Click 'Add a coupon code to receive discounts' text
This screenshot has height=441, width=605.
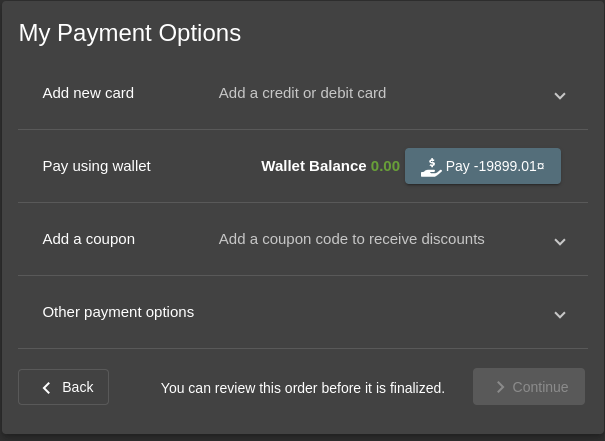tap(352, 239)
